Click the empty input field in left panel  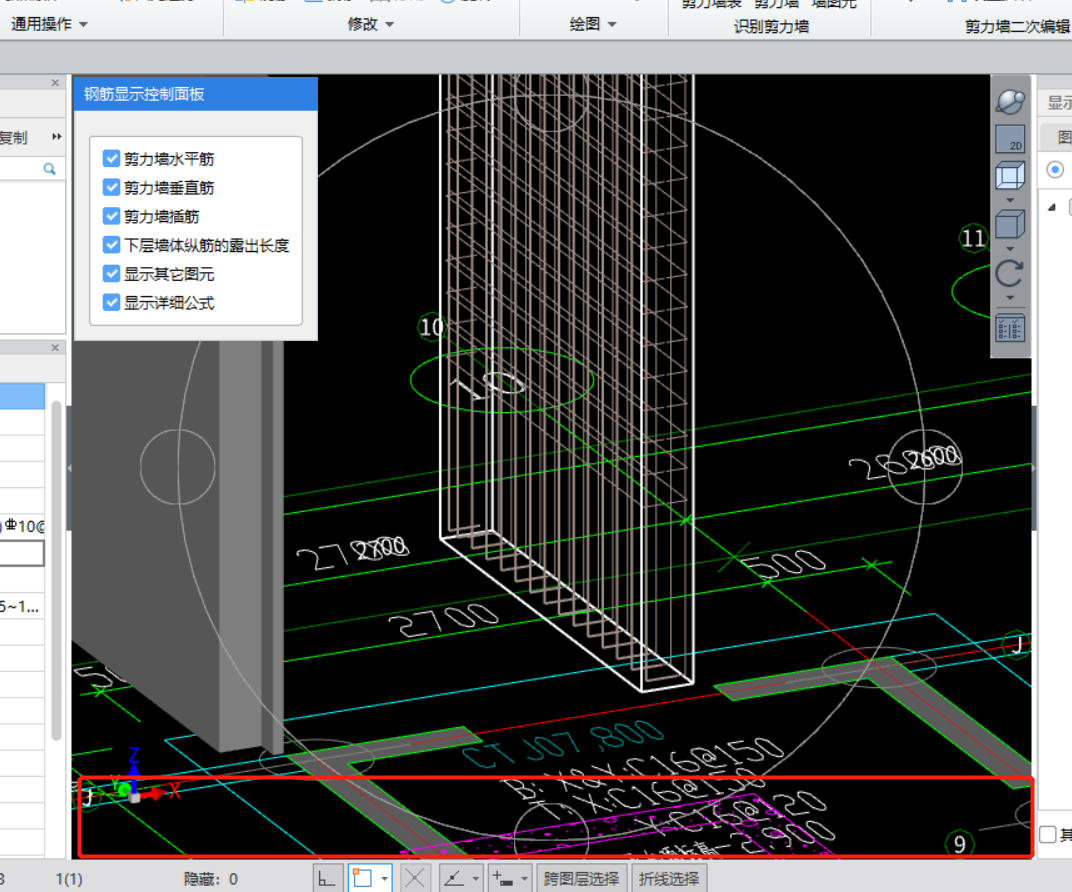point(22,553)
